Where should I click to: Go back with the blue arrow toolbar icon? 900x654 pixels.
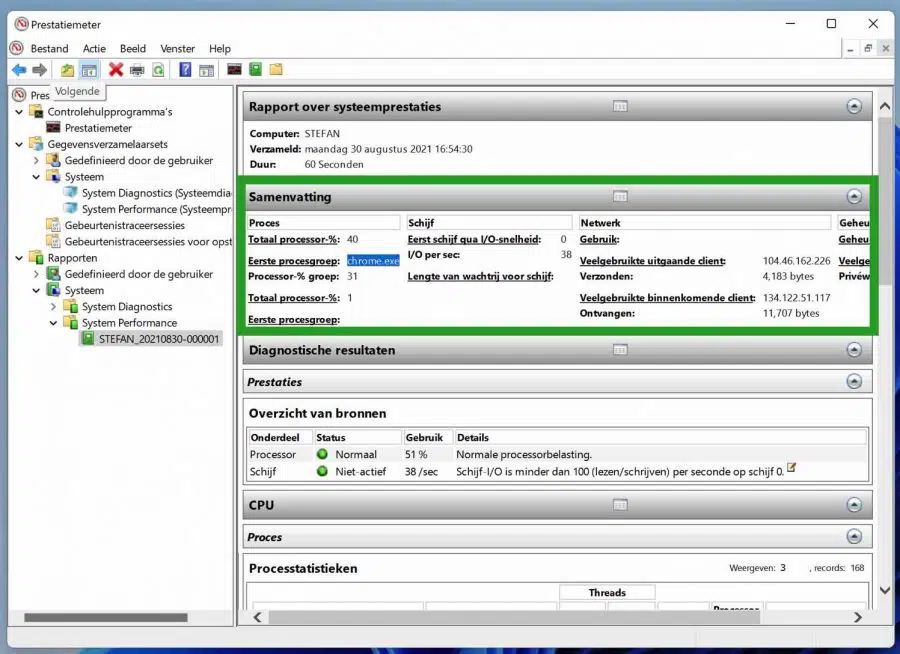(x=19, y=70)
